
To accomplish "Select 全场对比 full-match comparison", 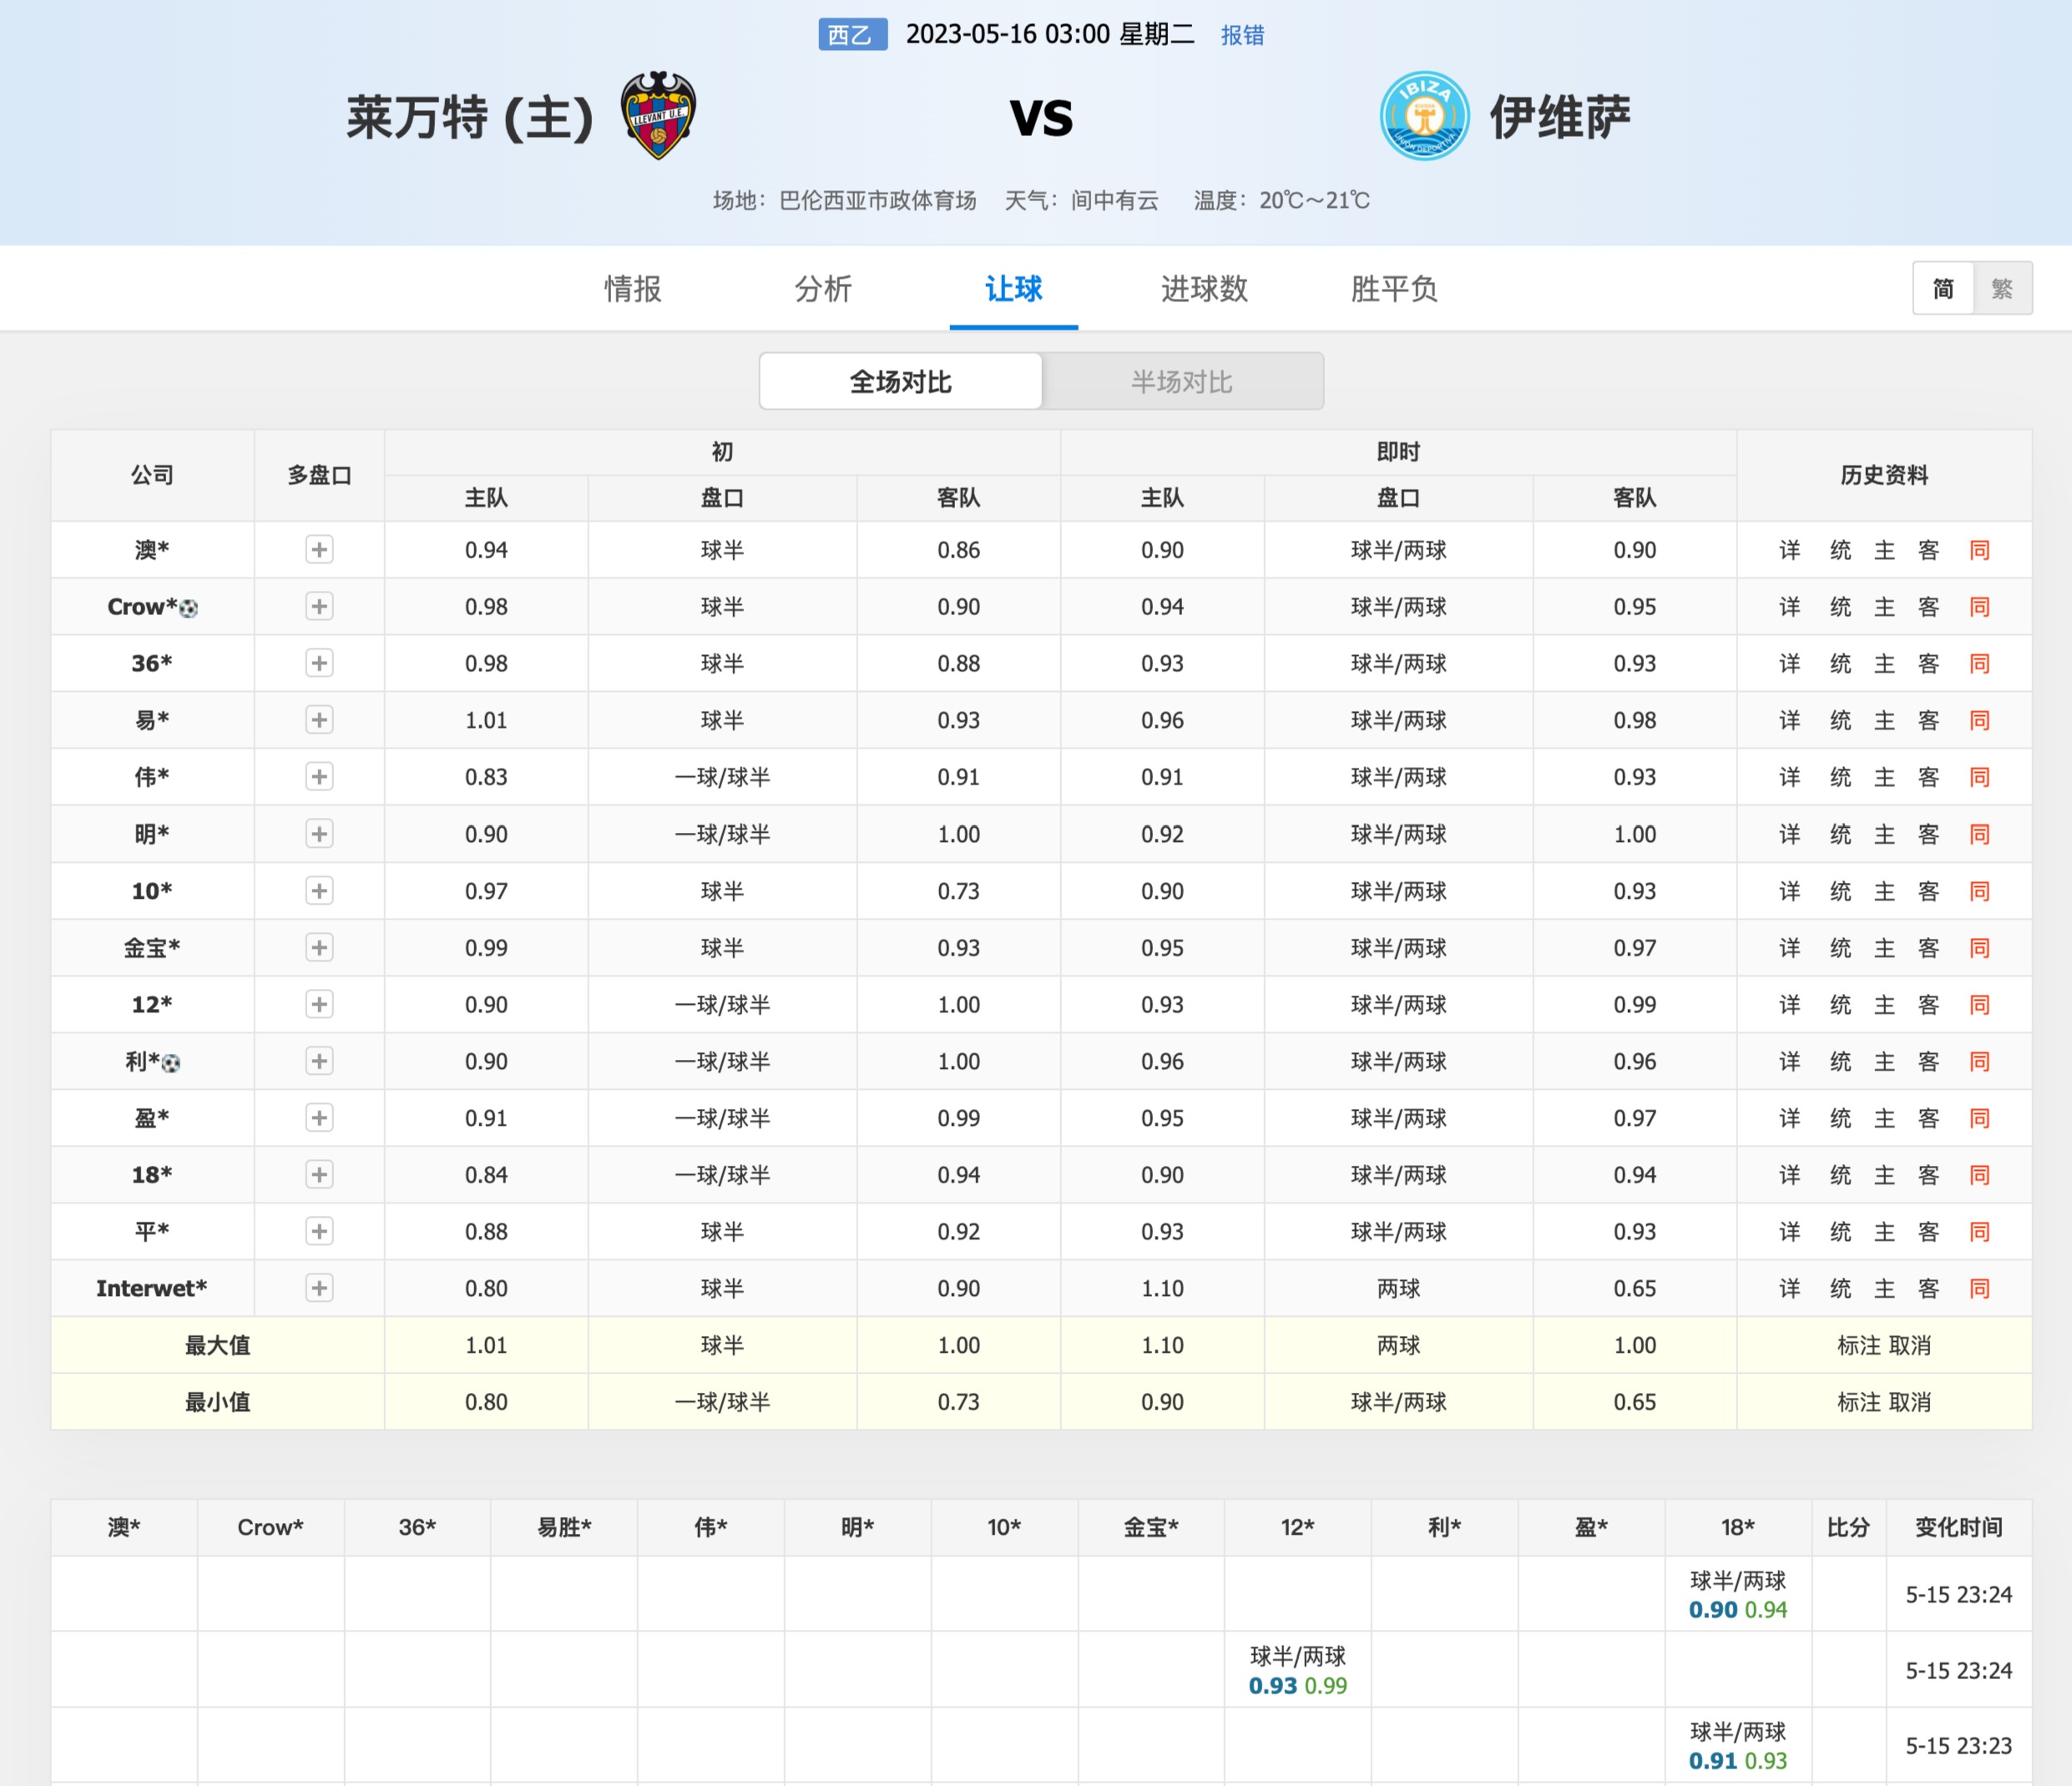I will (x=900, y=381).
